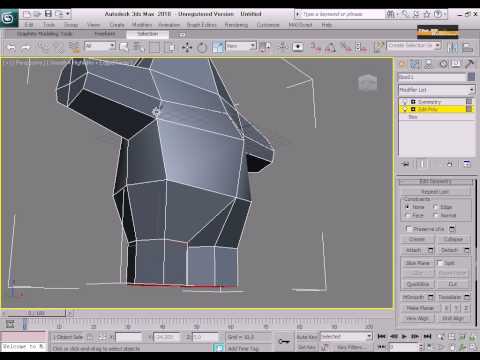This screenshot has width=480, height=360.
Task: Open the Rendering menu
Action: pos(236,25)
